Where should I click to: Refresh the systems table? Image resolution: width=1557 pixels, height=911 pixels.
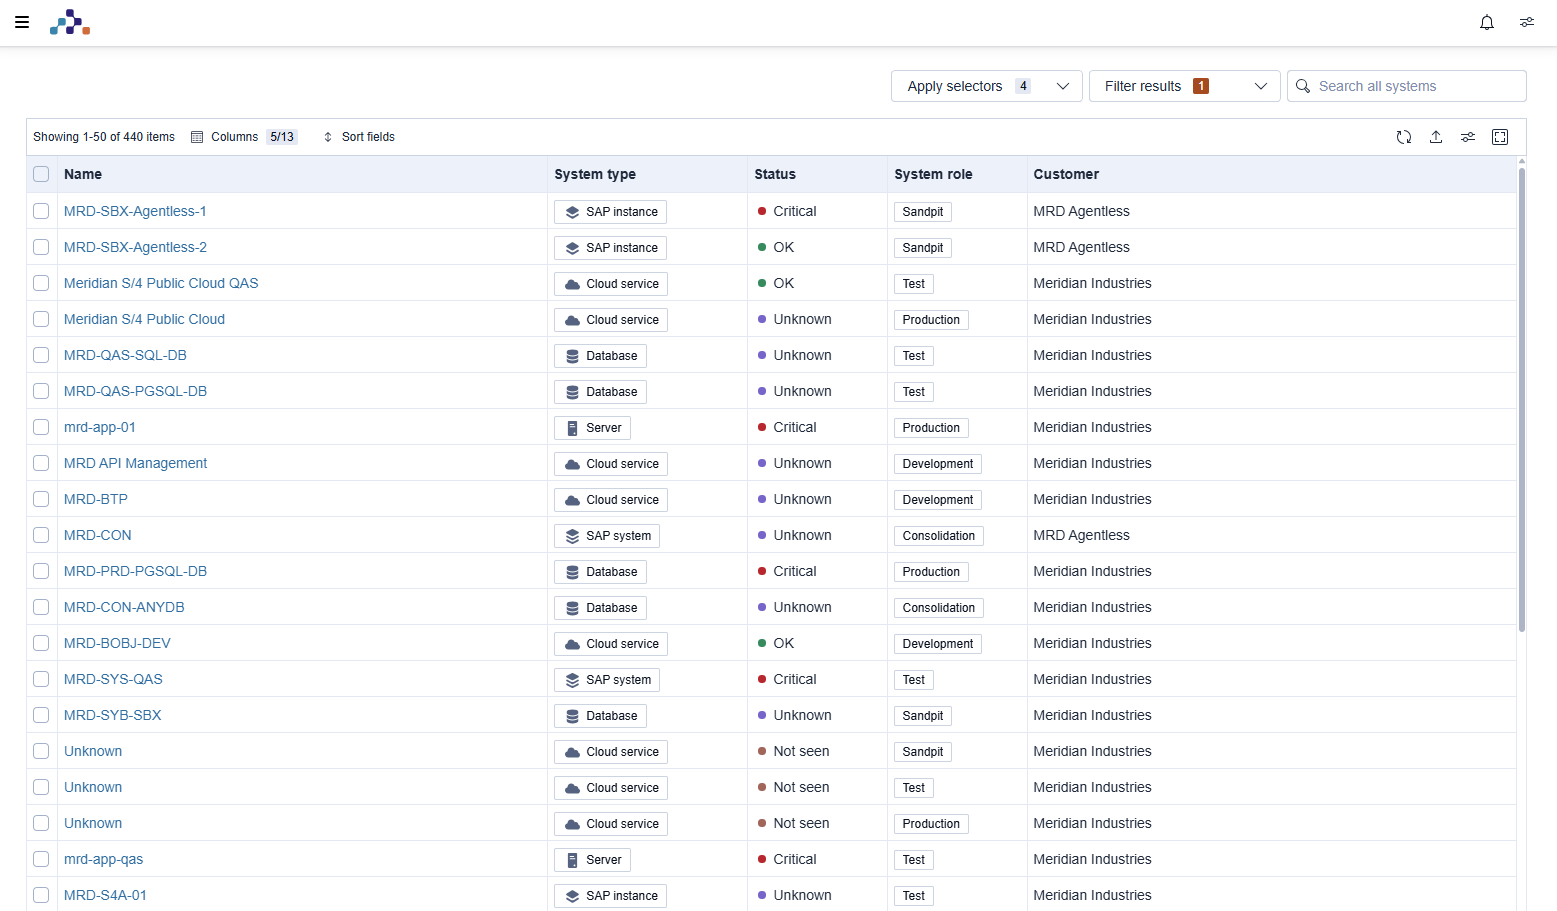pyautogui.click(x=1404, y=137)
